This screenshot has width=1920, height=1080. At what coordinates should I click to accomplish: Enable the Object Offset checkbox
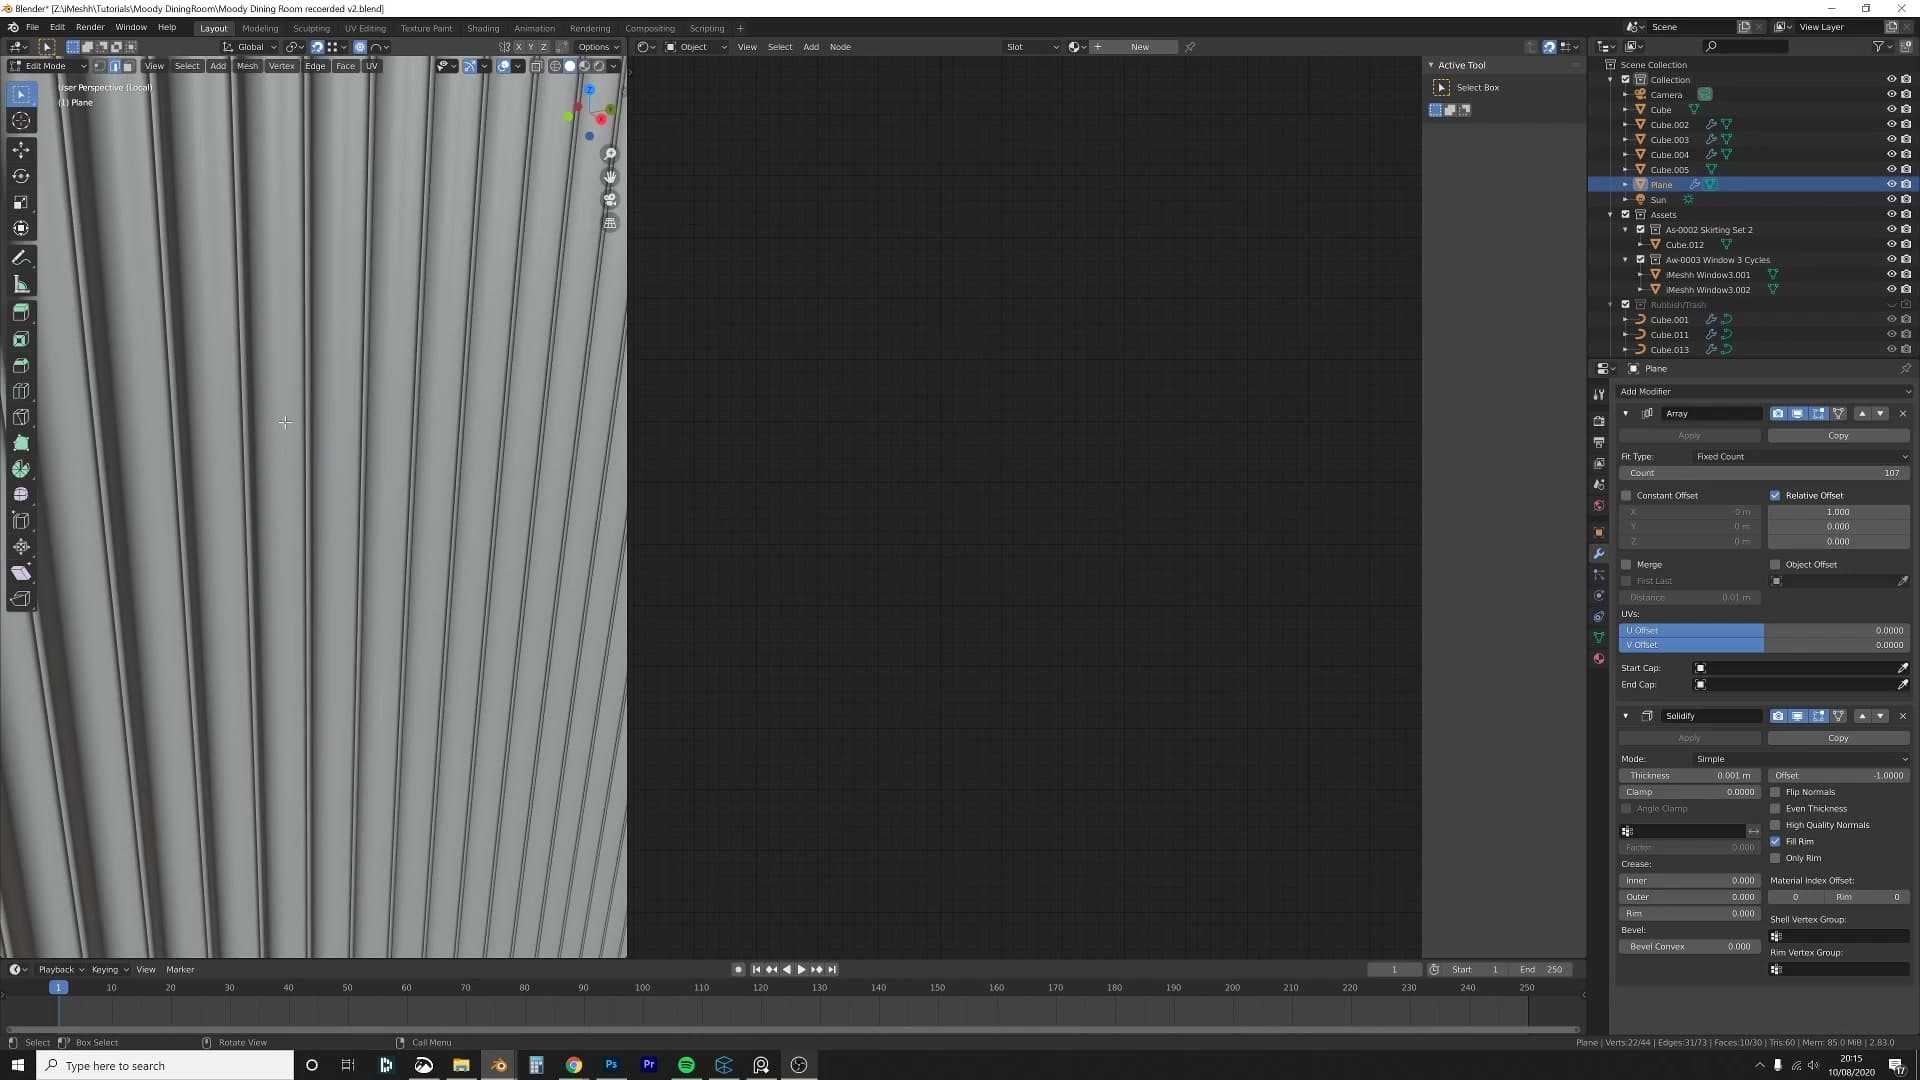(1775, 565)
